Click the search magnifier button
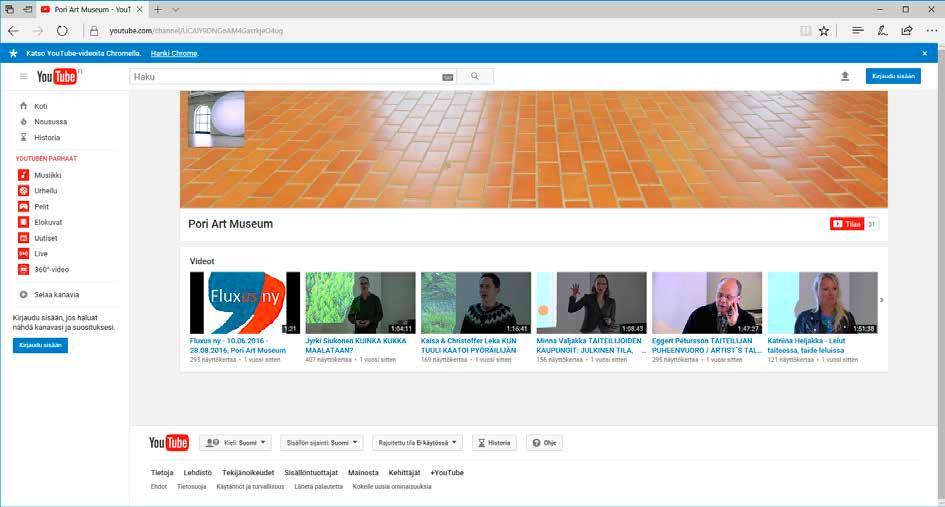 475,77
